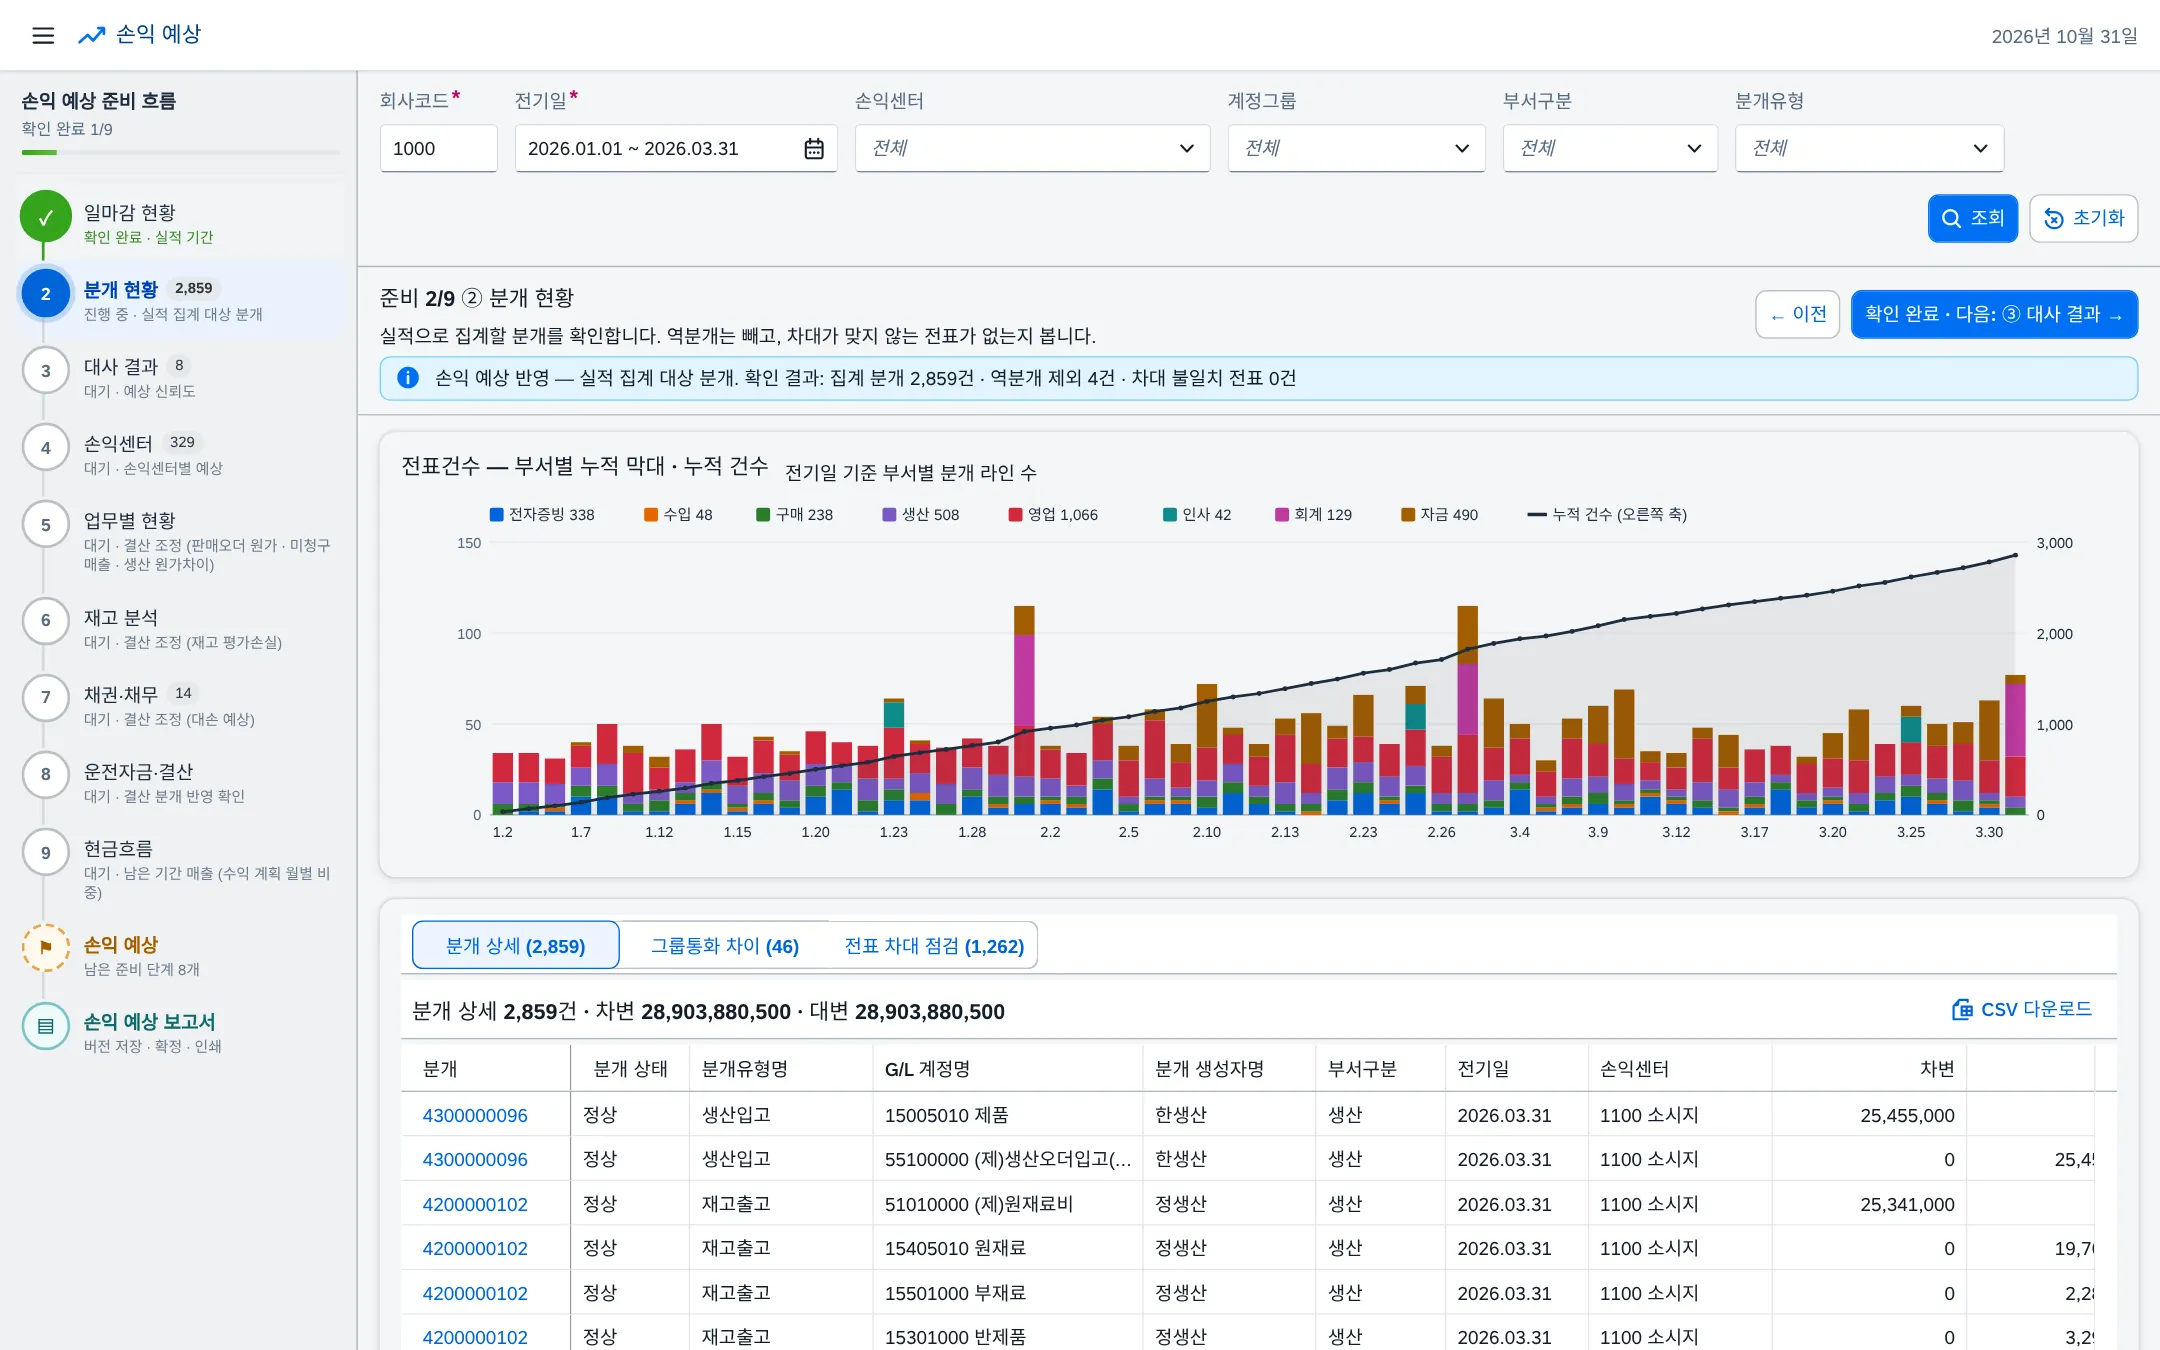This screenshot has width=2160, height=1350.
Task: Select step circle 2 분개 현황
Action: [46, 294]
